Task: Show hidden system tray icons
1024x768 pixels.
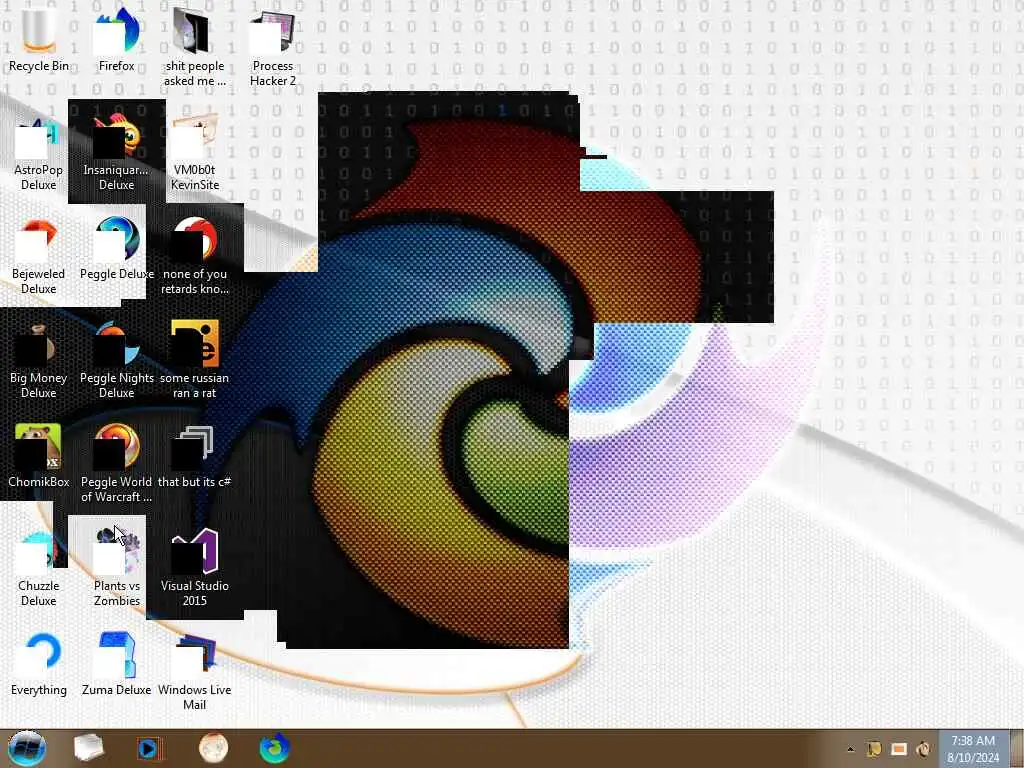Action: (x=850, y=749)
